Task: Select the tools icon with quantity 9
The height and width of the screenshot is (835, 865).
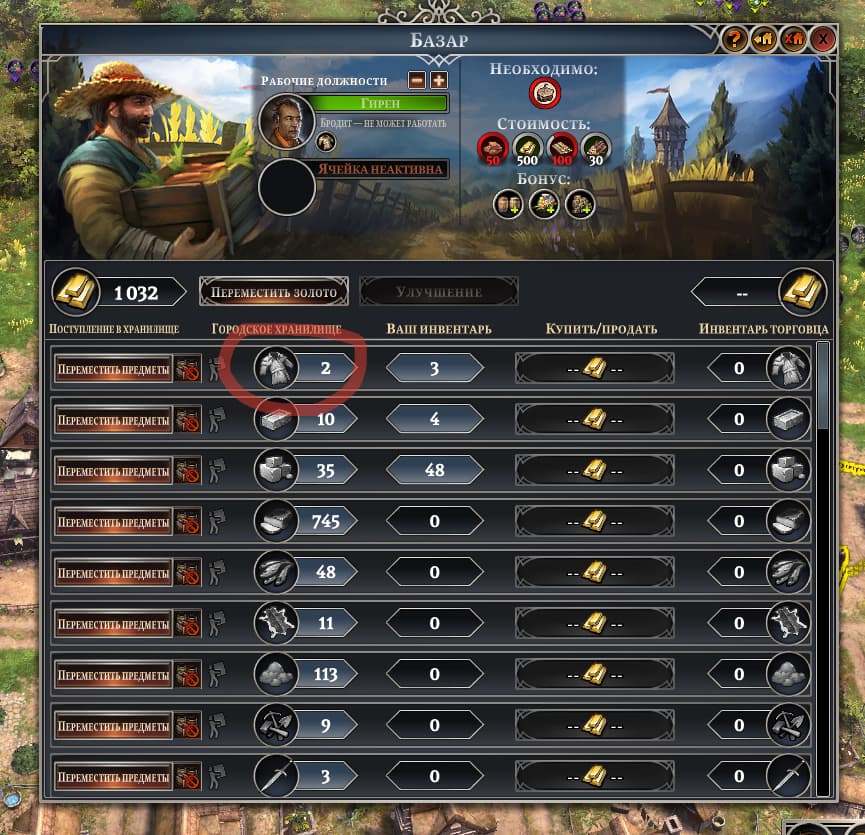Action: (x=276, y=725)
